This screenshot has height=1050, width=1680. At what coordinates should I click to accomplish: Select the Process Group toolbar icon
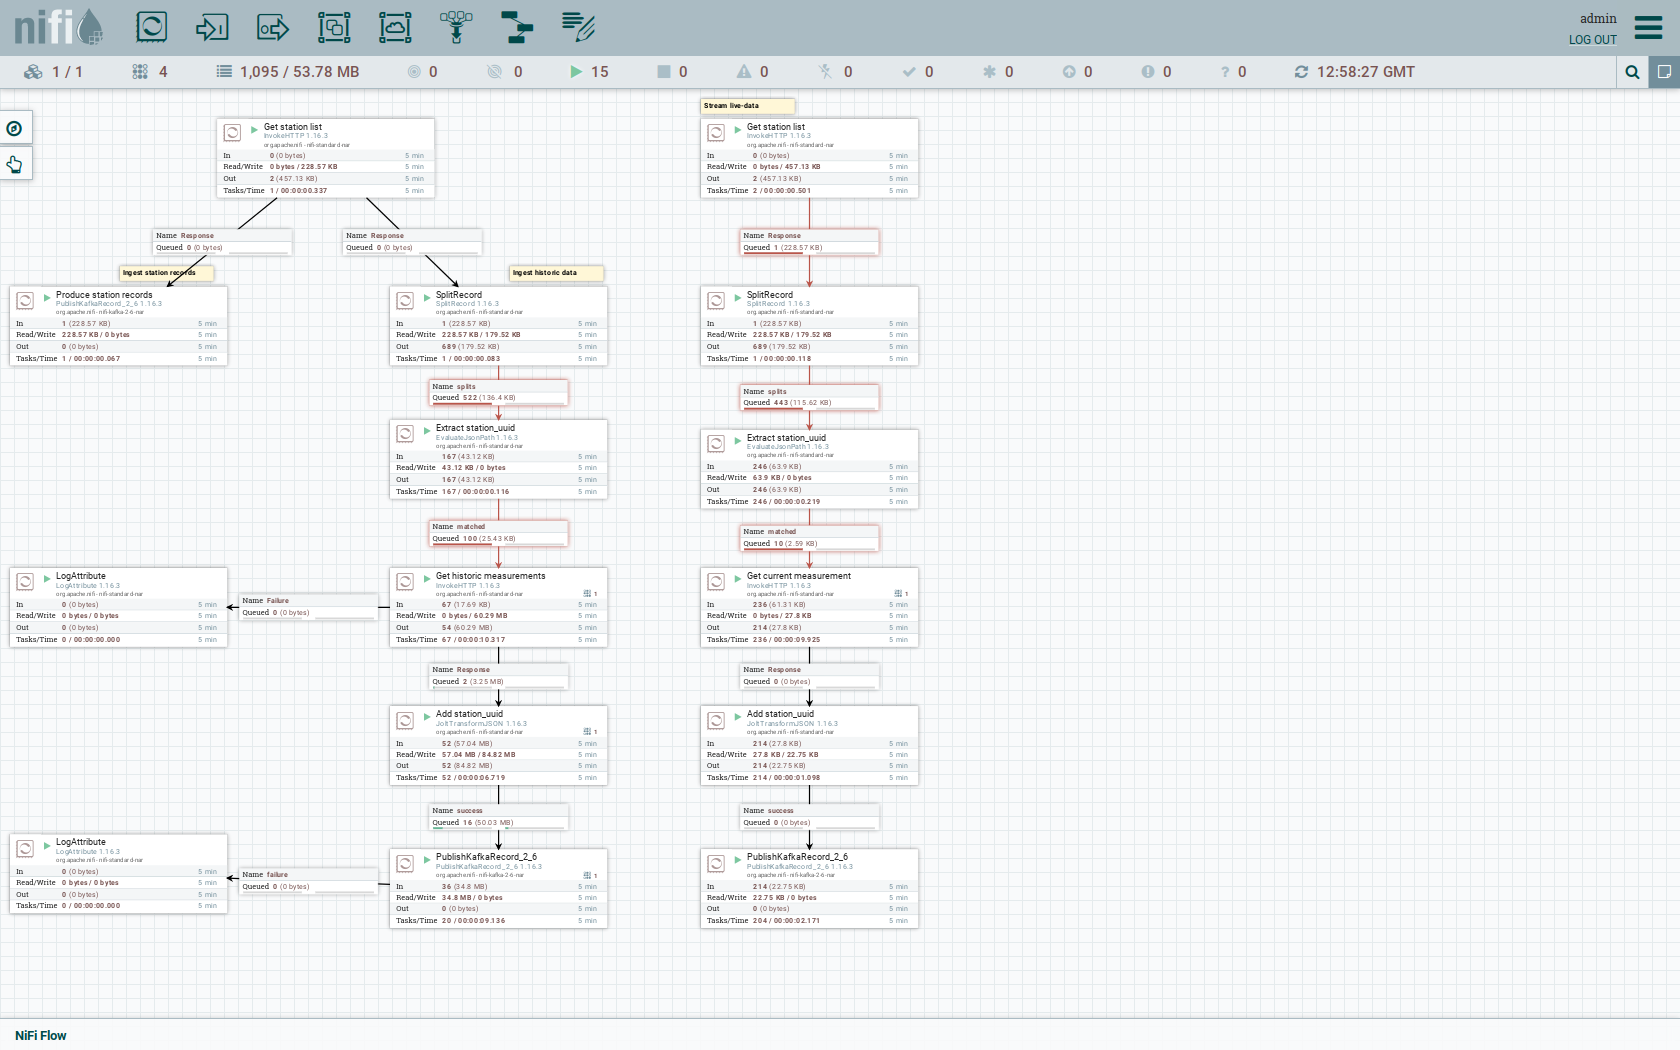(334, 27)
